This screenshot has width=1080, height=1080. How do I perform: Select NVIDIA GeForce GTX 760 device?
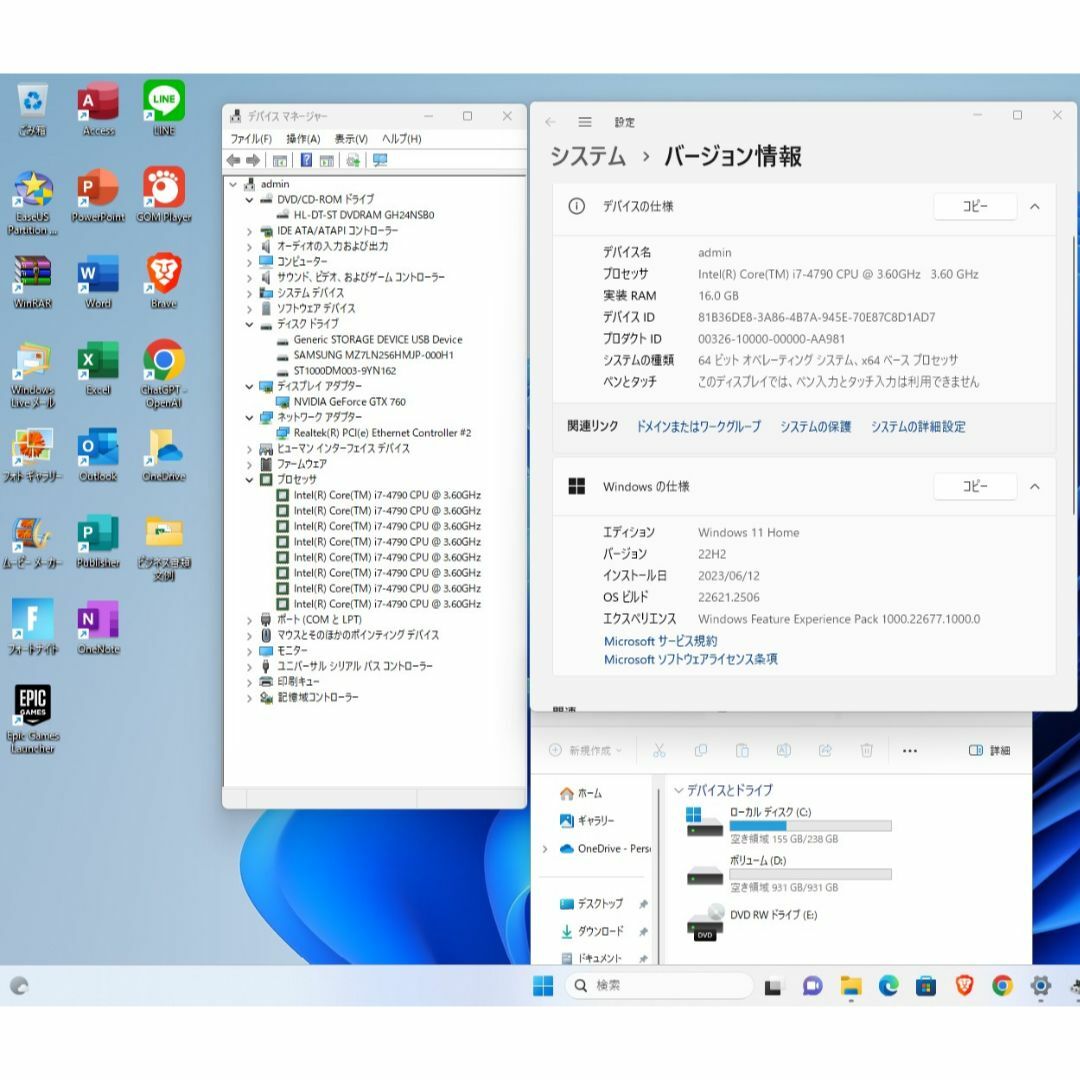tap(349, 402)
